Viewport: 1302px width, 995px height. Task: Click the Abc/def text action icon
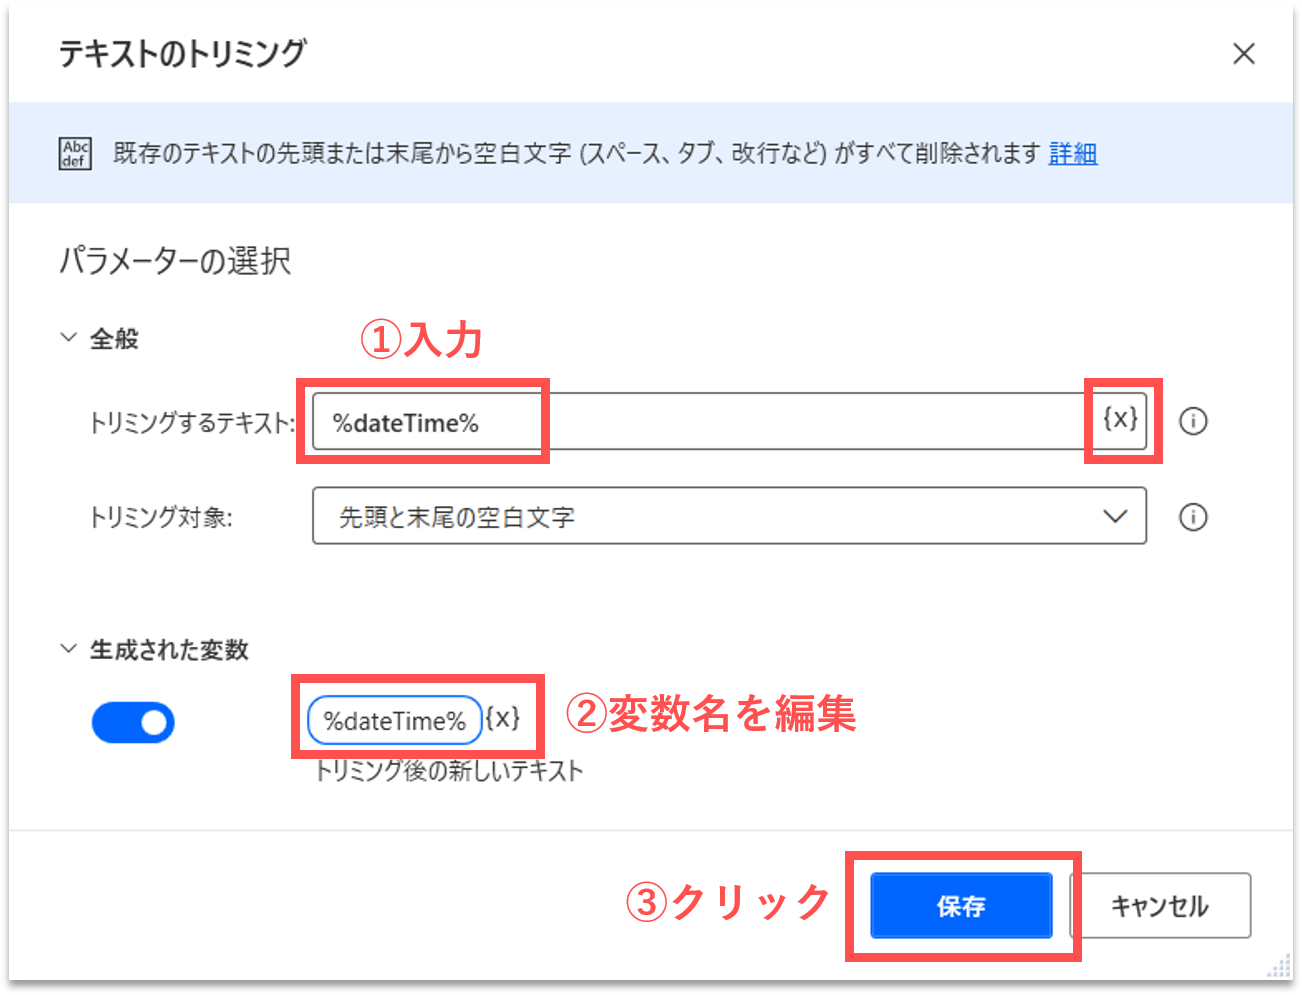75,153
